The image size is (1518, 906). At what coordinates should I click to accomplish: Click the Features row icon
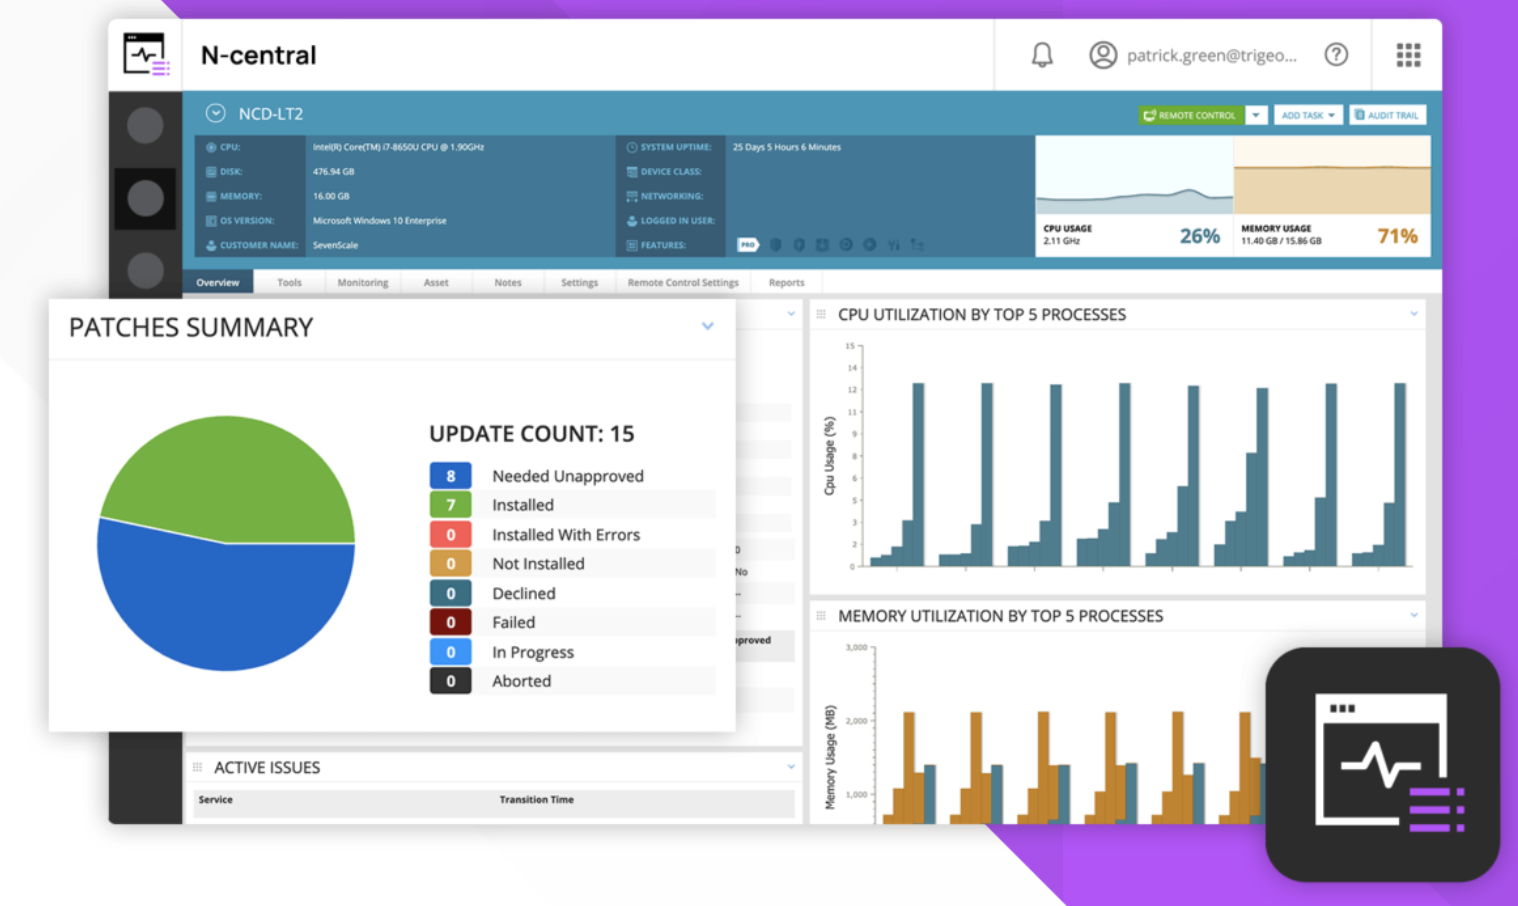click(632, 245)
